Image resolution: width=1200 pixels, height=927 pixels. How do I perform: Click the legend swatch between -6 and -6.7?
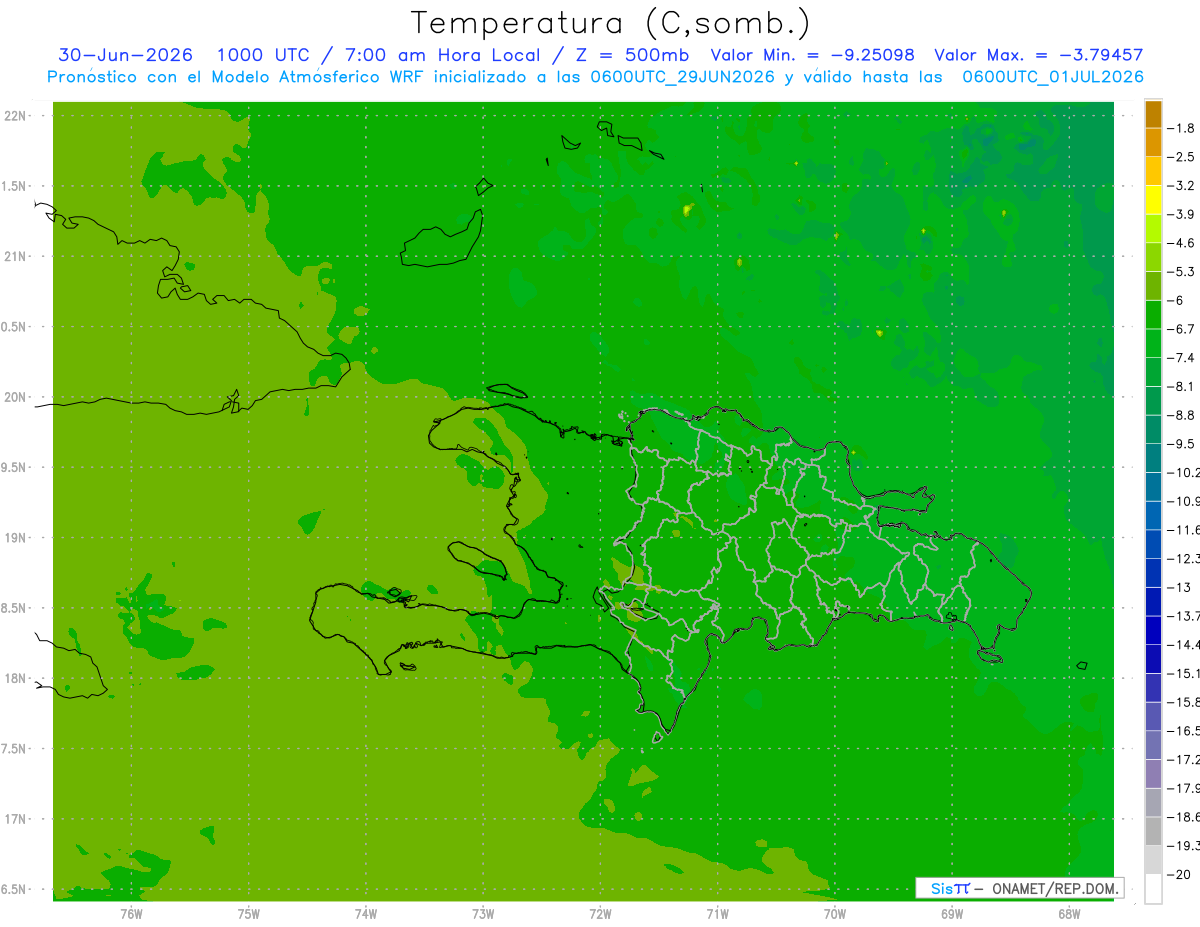click(x=1153, y=315)
